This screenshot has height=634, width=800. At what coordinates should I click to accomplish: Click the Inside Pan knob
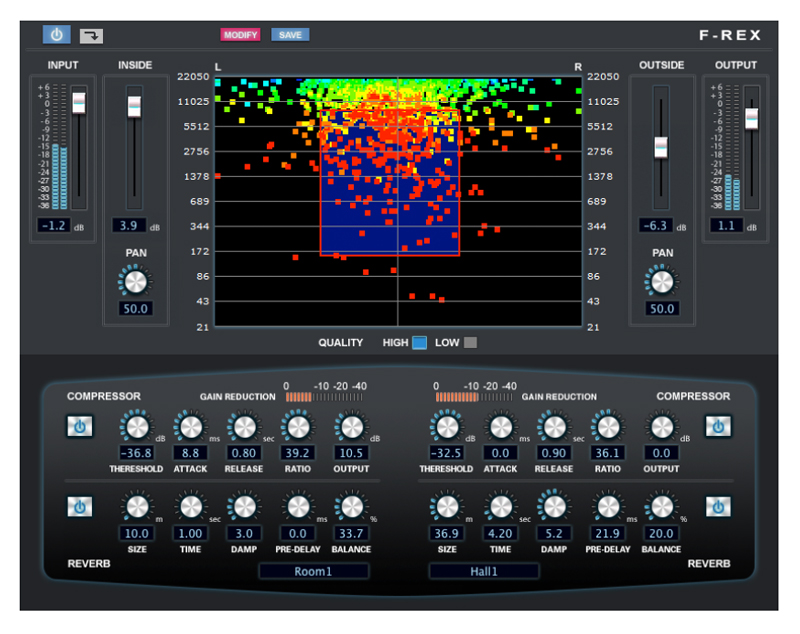coord(136,281)
